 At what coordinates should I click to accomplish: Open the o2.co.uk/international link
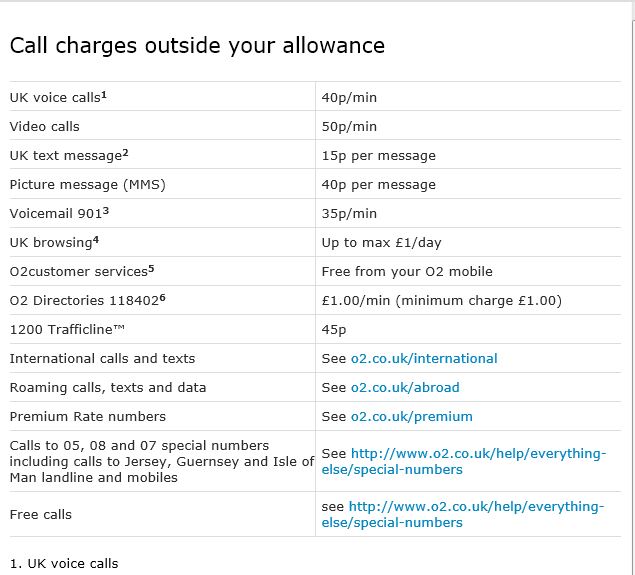[423, 358]
